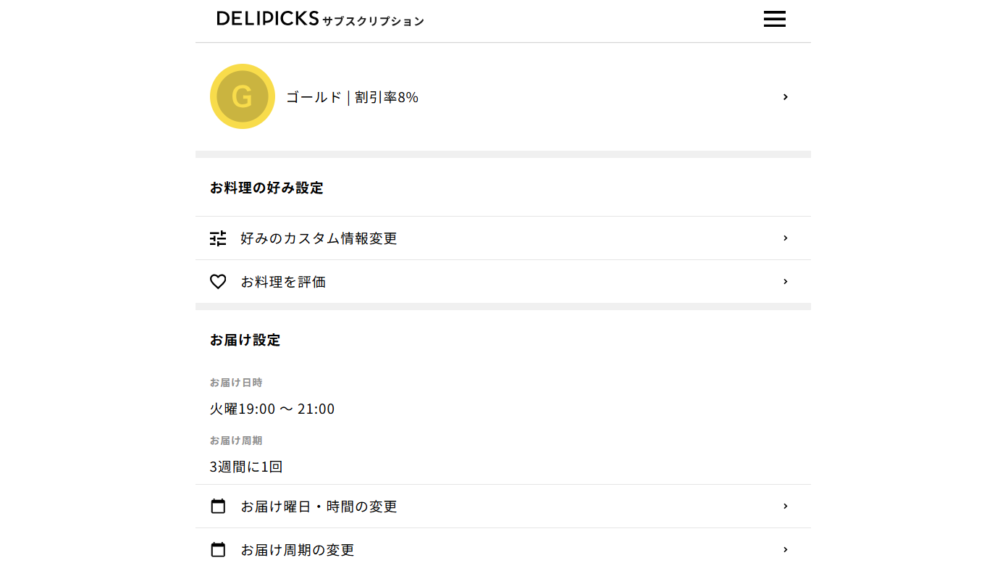Click the DELIPICKS logo
This screenshot has height=563, width=1000.
pos(267,18)
